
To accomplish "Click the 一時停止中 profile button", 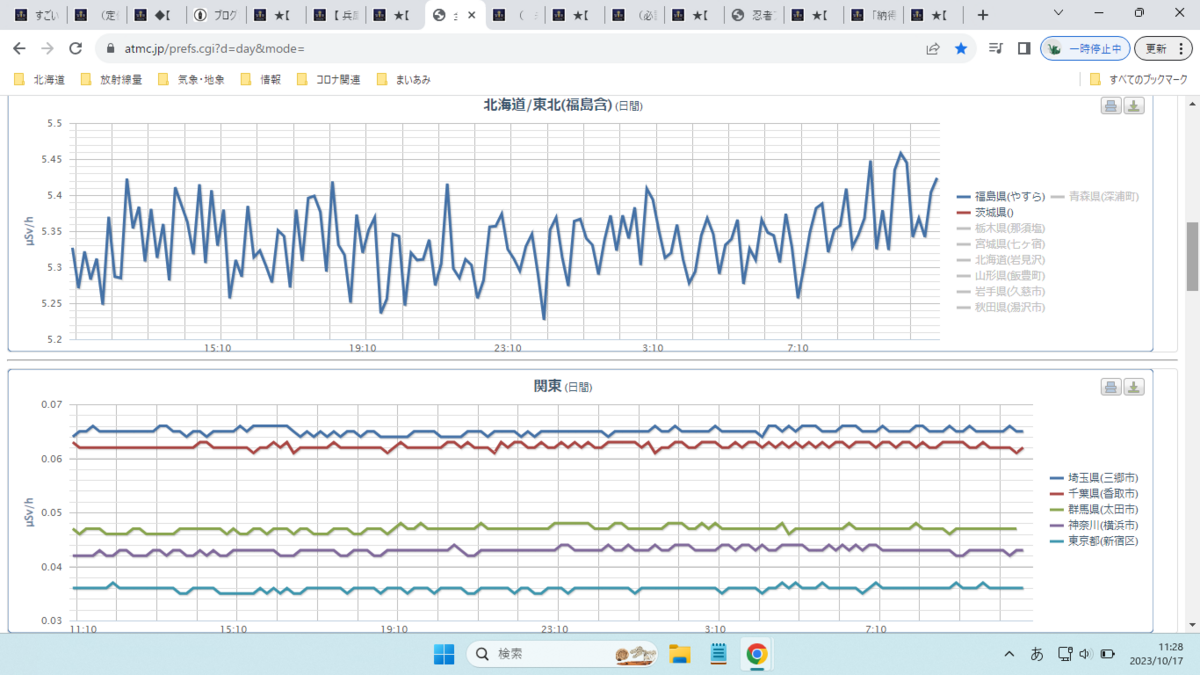I will point(1086,48).
